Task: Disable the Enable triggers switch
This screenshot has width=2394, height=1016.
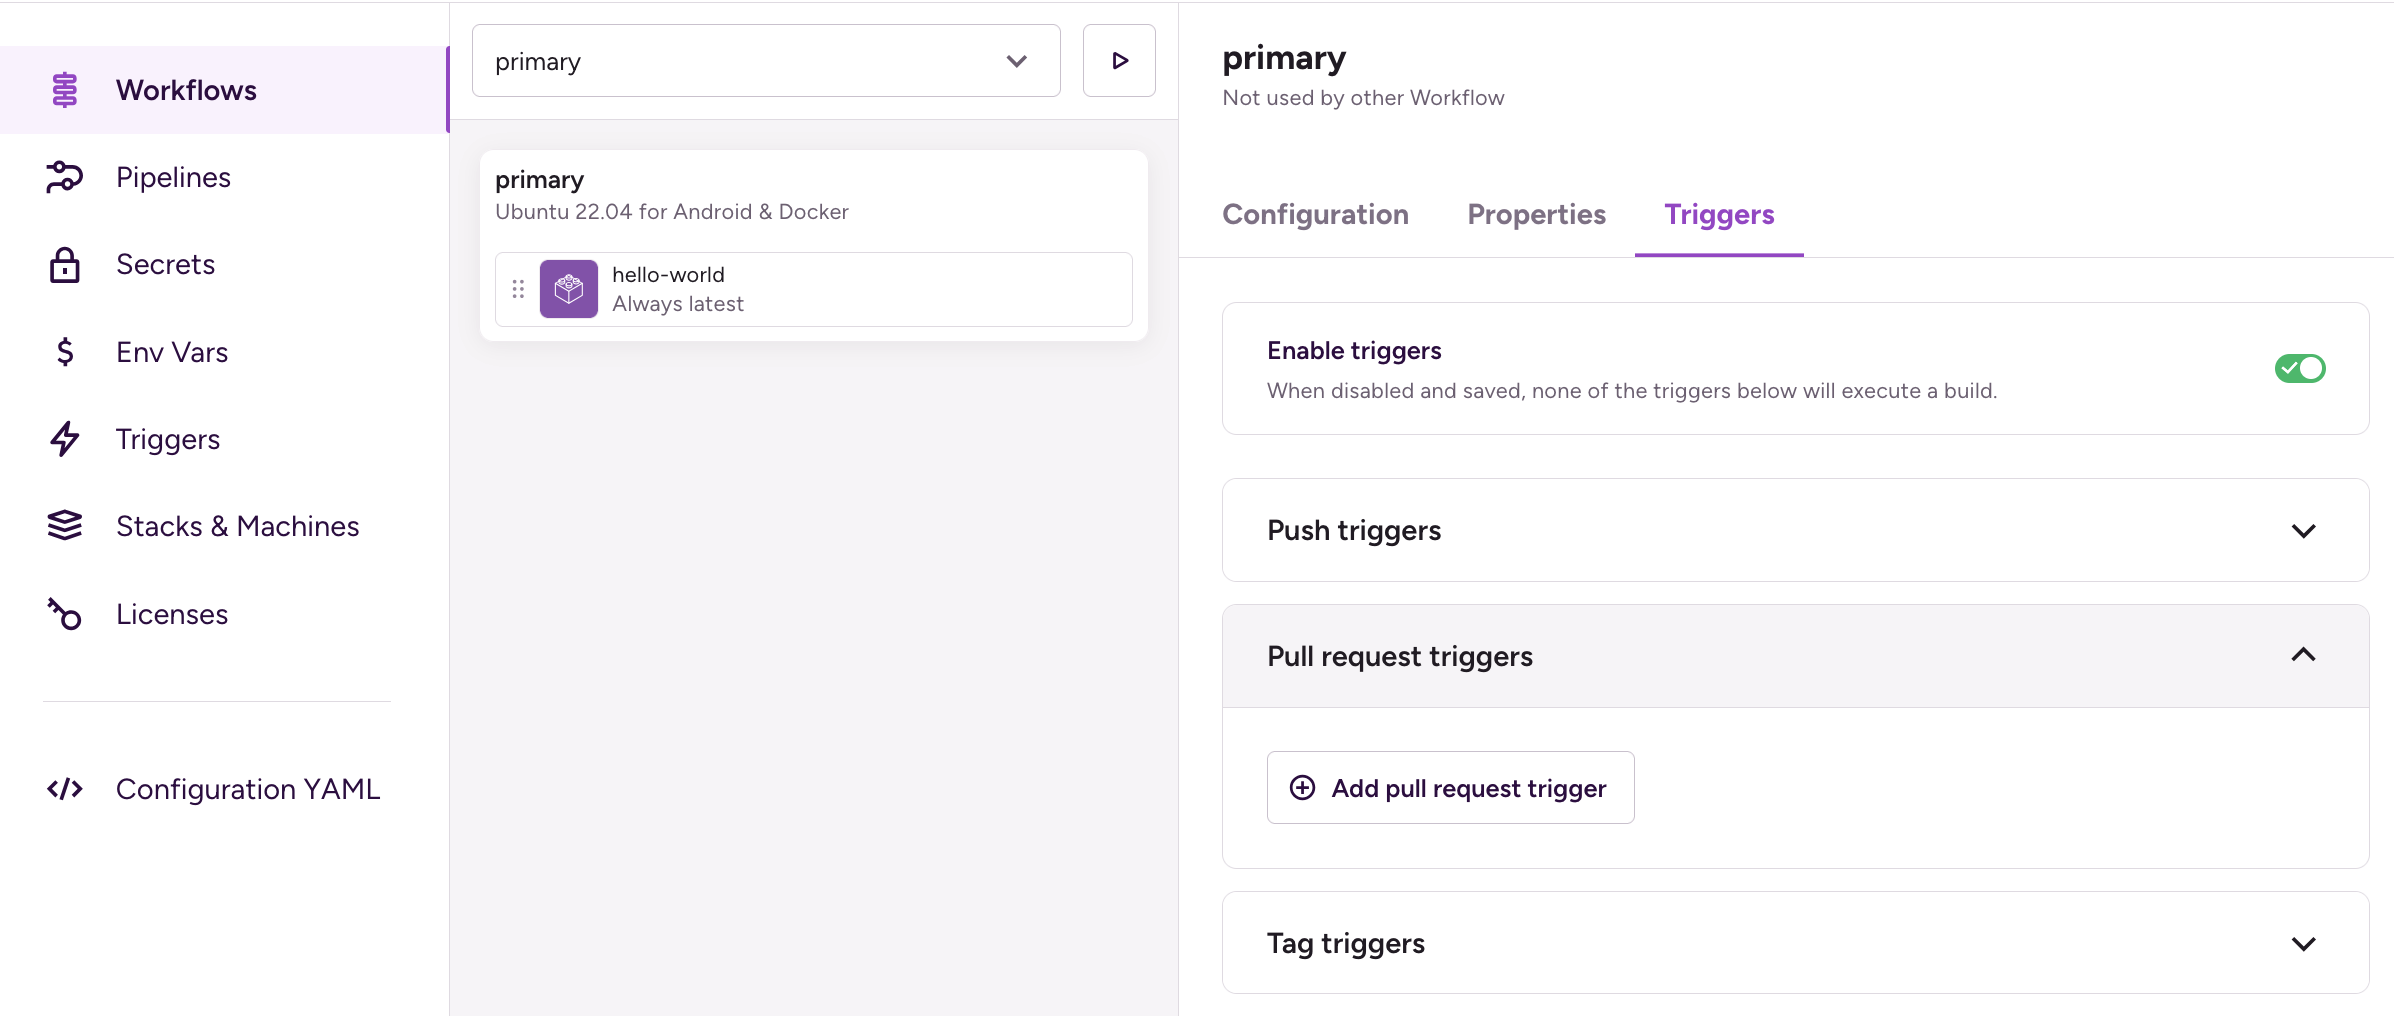Action: click(x=2300, y=368)
